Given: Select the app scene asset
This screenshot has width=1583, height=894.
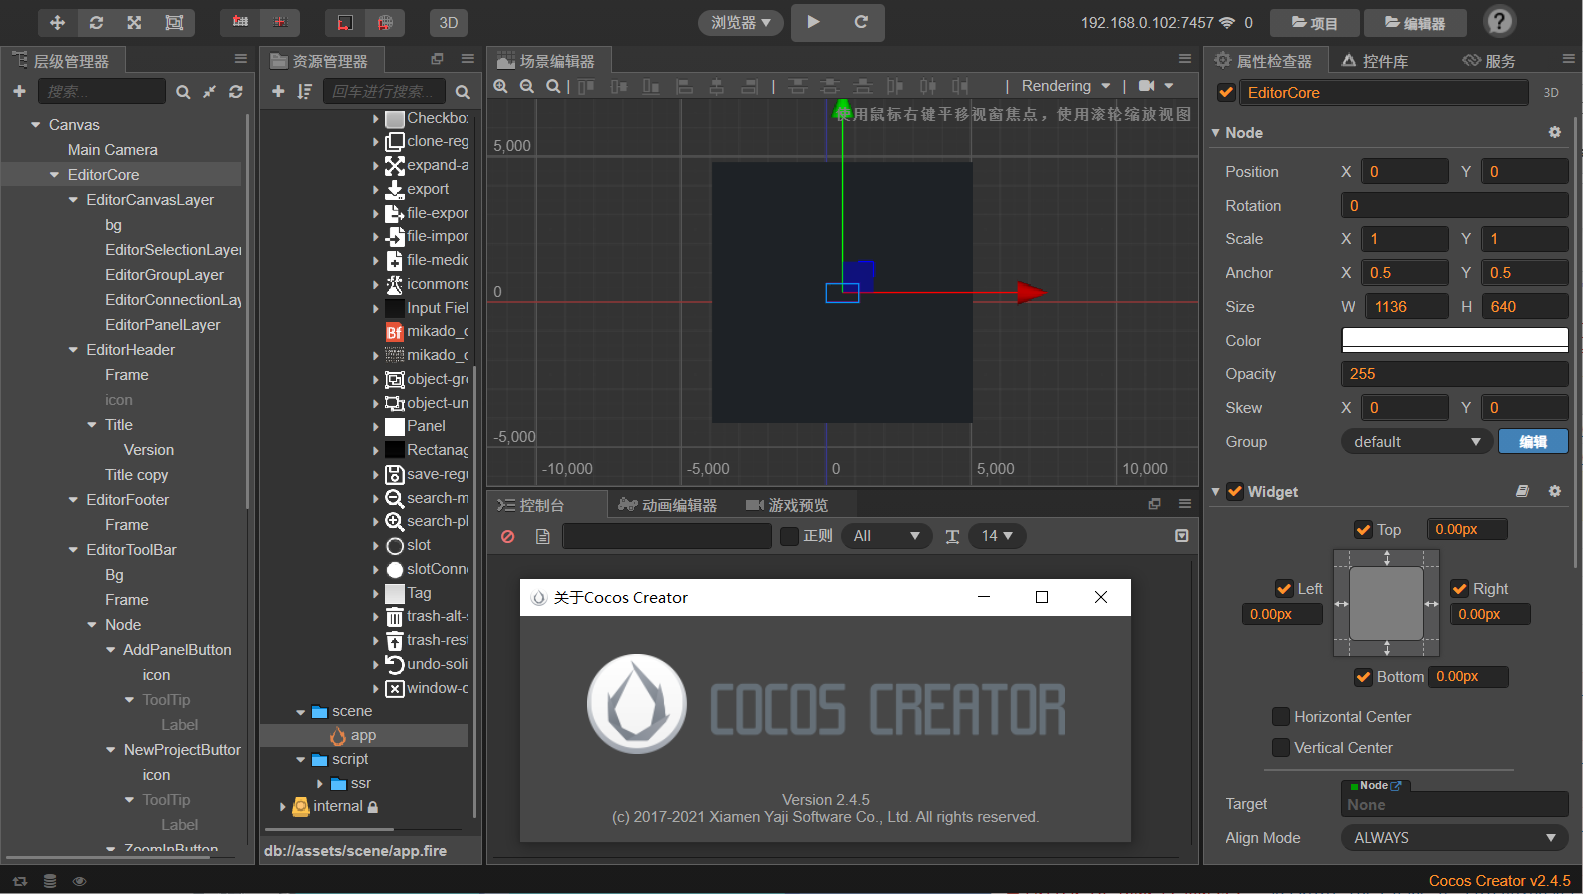Looking at the screenshot, I should pyautogui.click(x=364, y=736).
